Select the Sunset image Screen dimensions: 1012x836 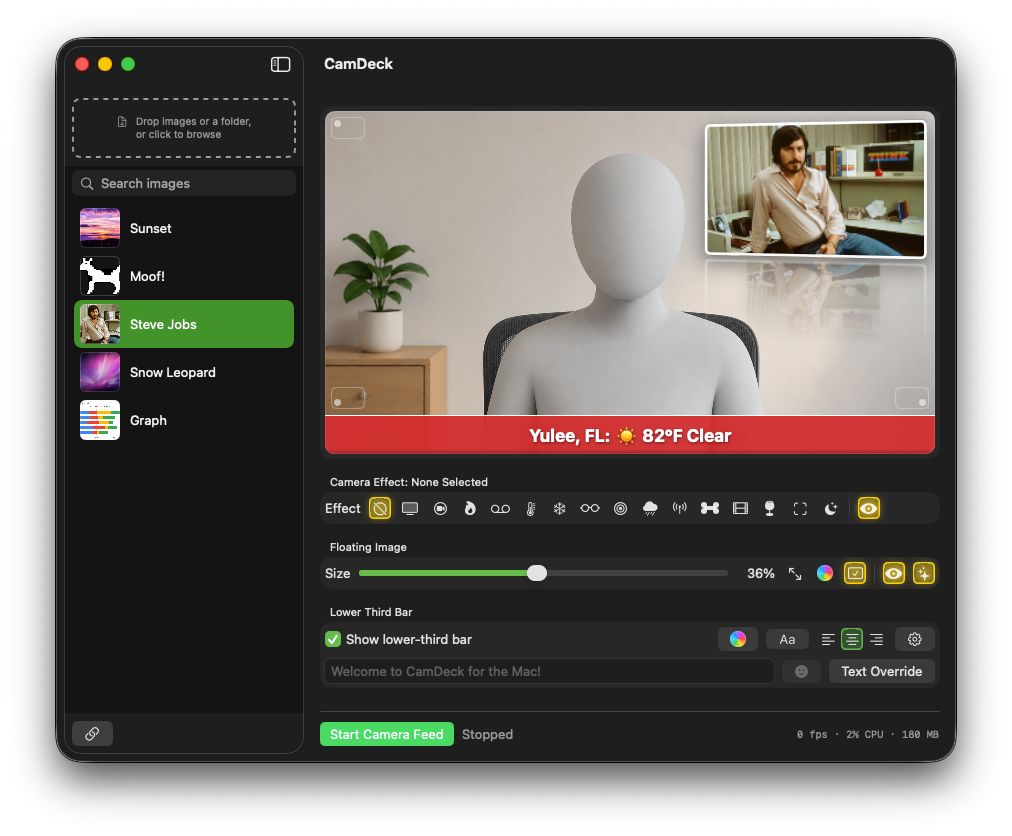click(184, 229)
